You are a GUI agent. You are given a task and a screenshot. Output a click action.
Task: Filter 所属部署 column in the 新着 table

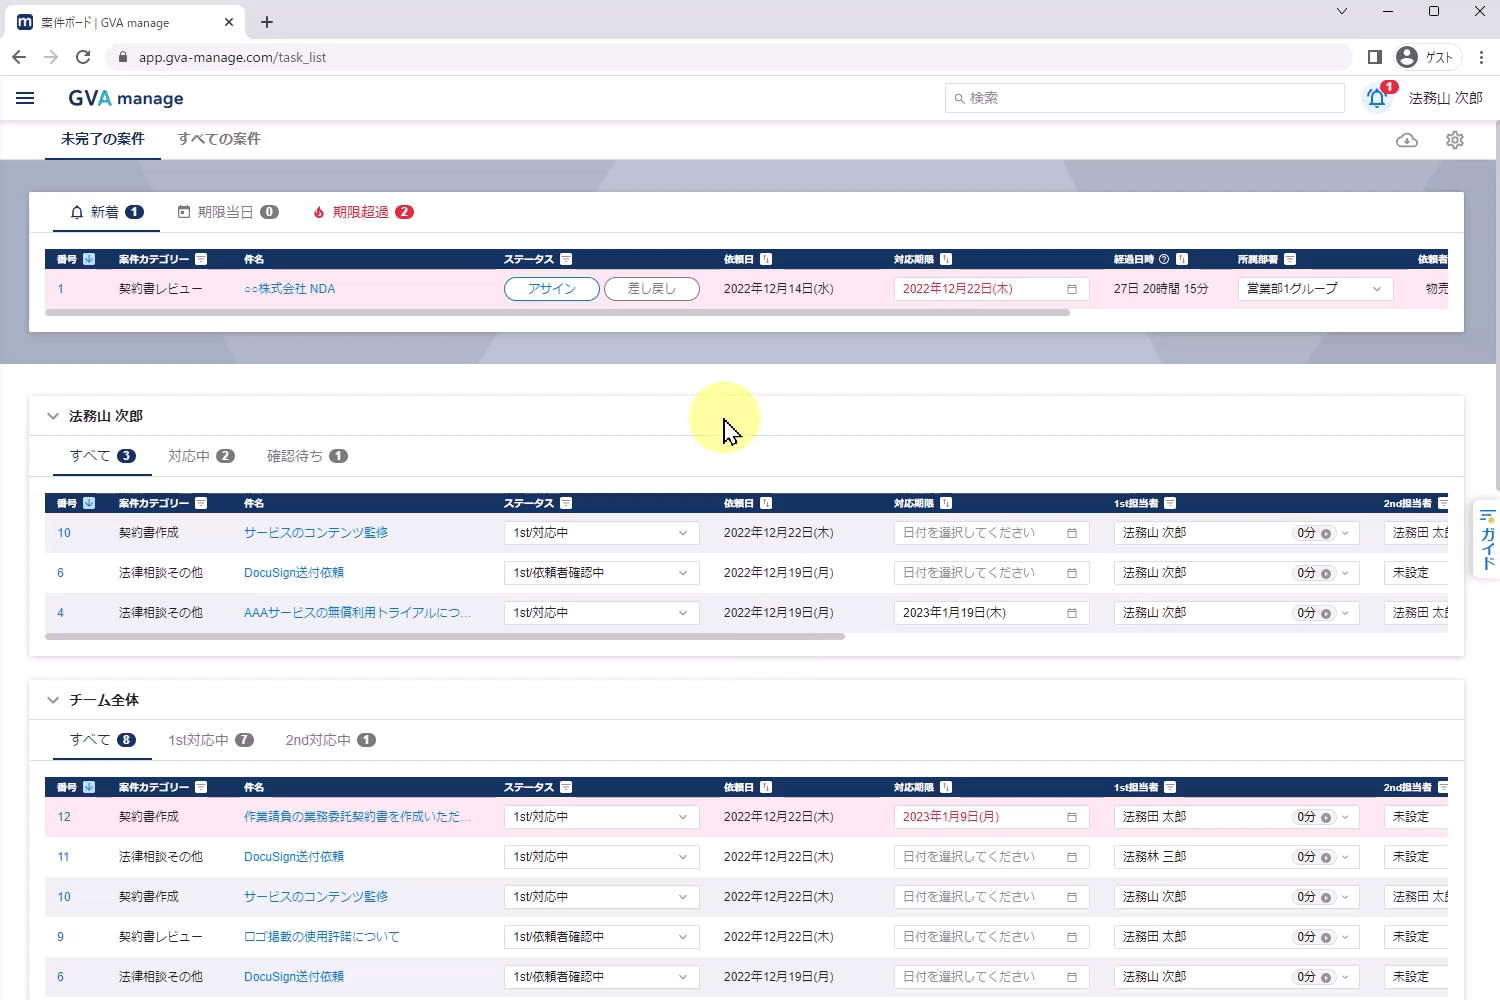point(1290,259)
